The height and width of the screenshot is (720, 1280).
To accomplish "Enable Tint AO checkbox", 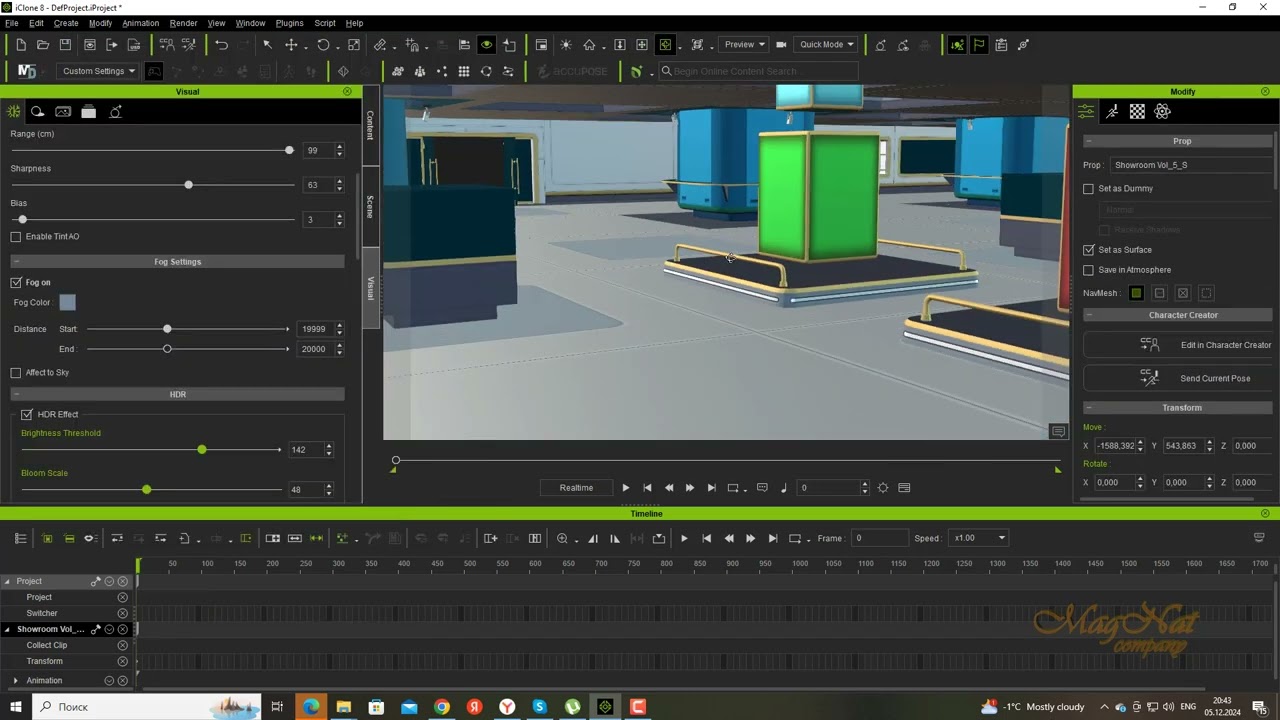I will click(16, 237).
